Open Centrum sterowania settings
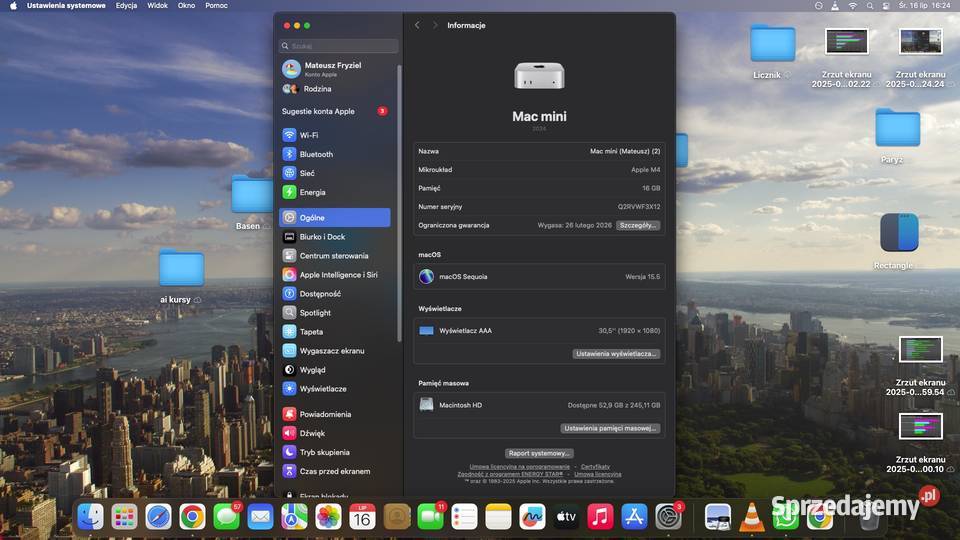The image size is (960, 540). pyautogui.click(x=334, y=256)
